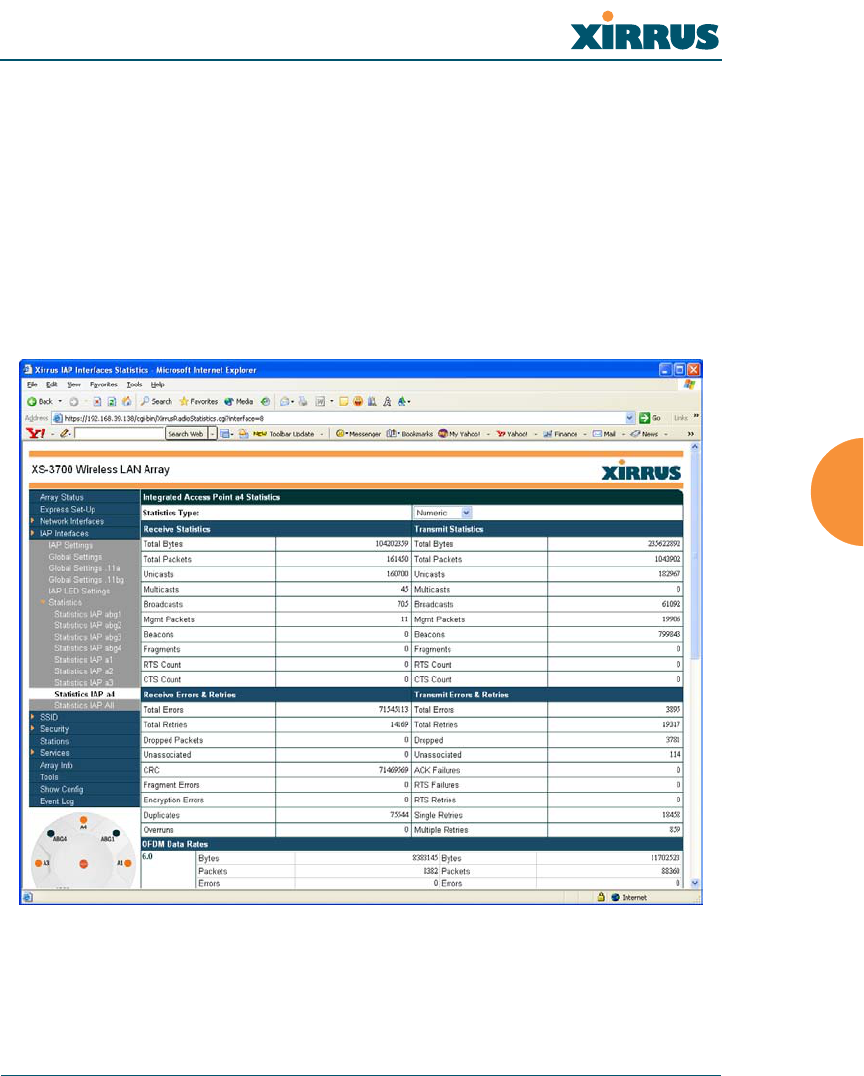Open Statistics IAP All page
Screen dimensions: 864x1076
tap(84, 705)
